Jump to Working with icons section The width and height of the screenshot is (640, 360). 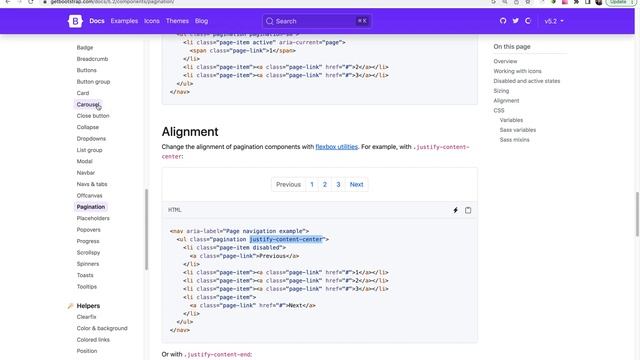click(518, 71)
